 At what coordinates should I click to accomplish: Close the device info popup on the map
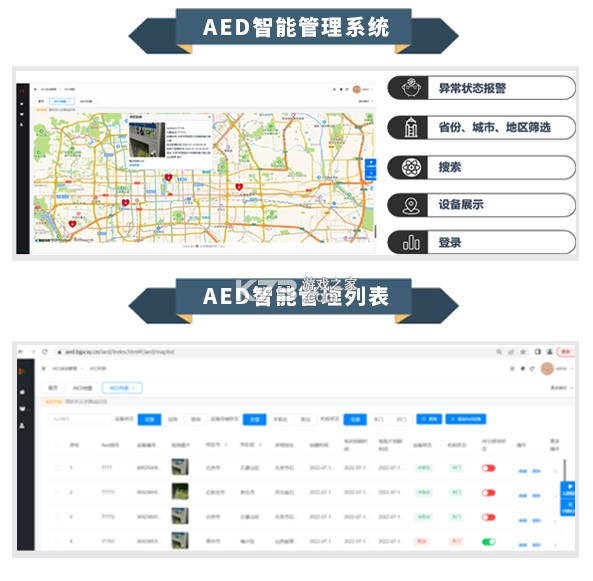(209, 117)
